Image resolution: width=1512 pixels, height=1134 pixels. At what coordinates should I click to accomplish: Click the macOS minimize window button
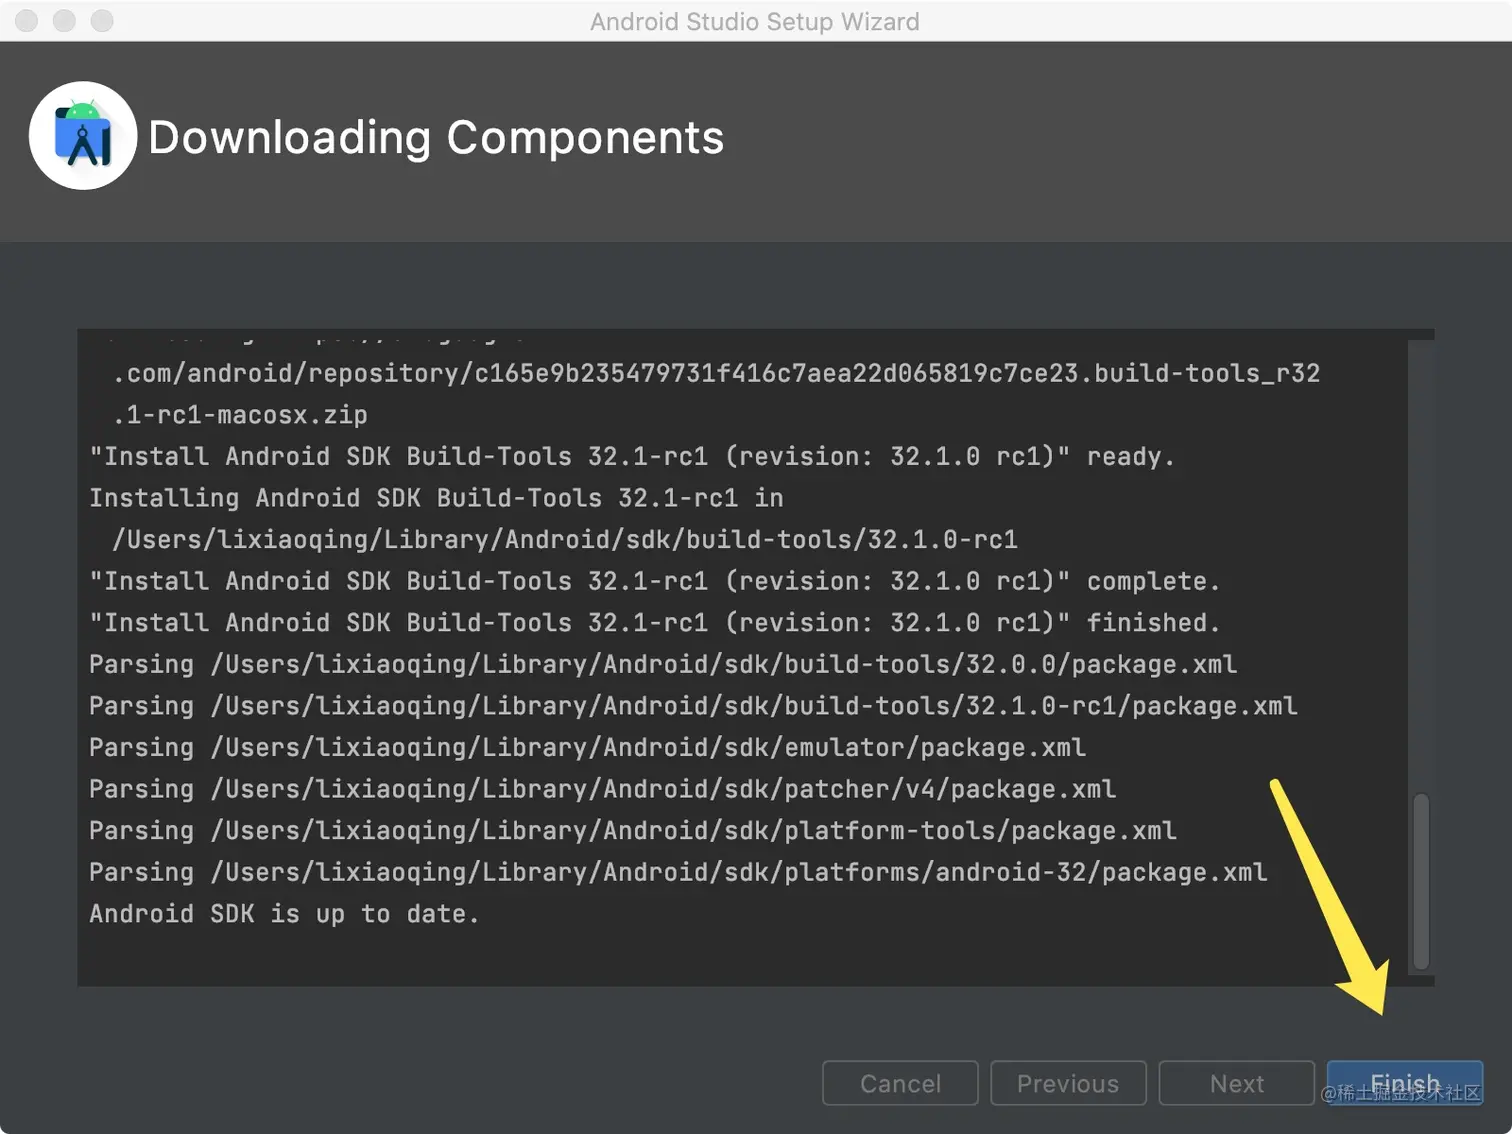[x=64, y=21]
